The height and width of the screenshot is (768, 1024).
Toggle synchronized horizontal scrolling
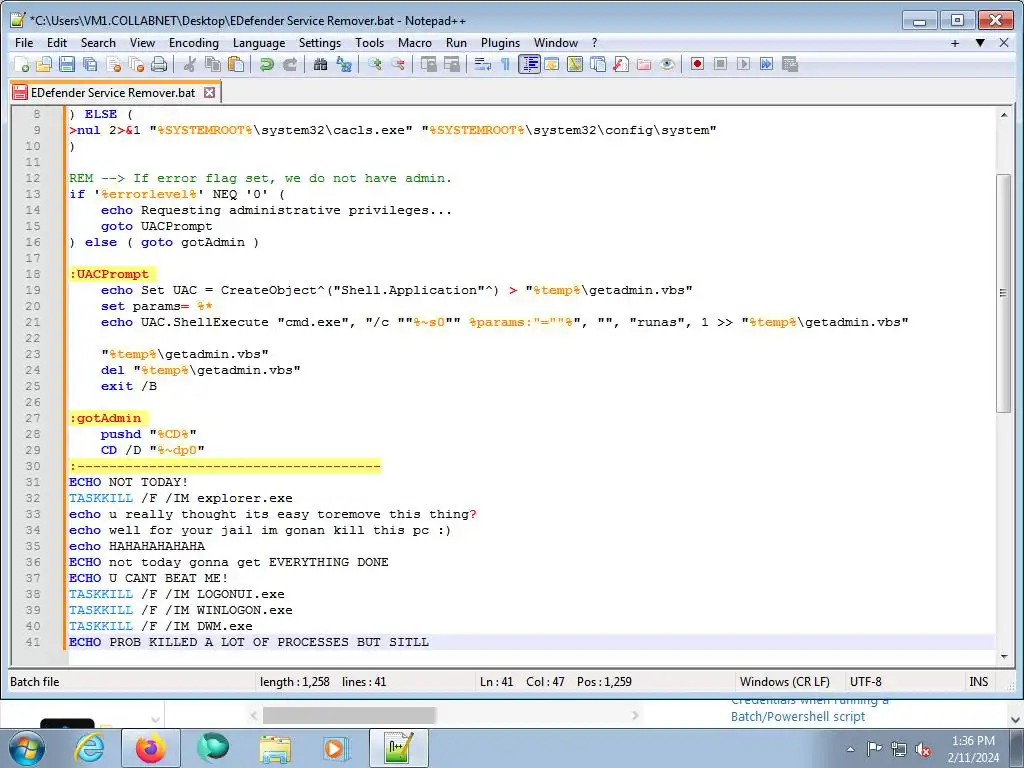(451, 64)
